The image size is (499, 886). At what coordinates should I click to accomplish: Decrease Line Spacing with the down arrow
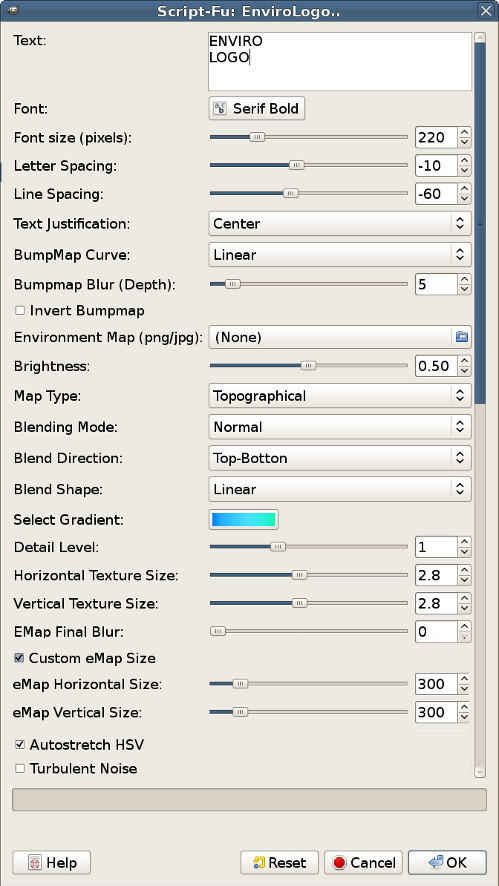[465, 199]
